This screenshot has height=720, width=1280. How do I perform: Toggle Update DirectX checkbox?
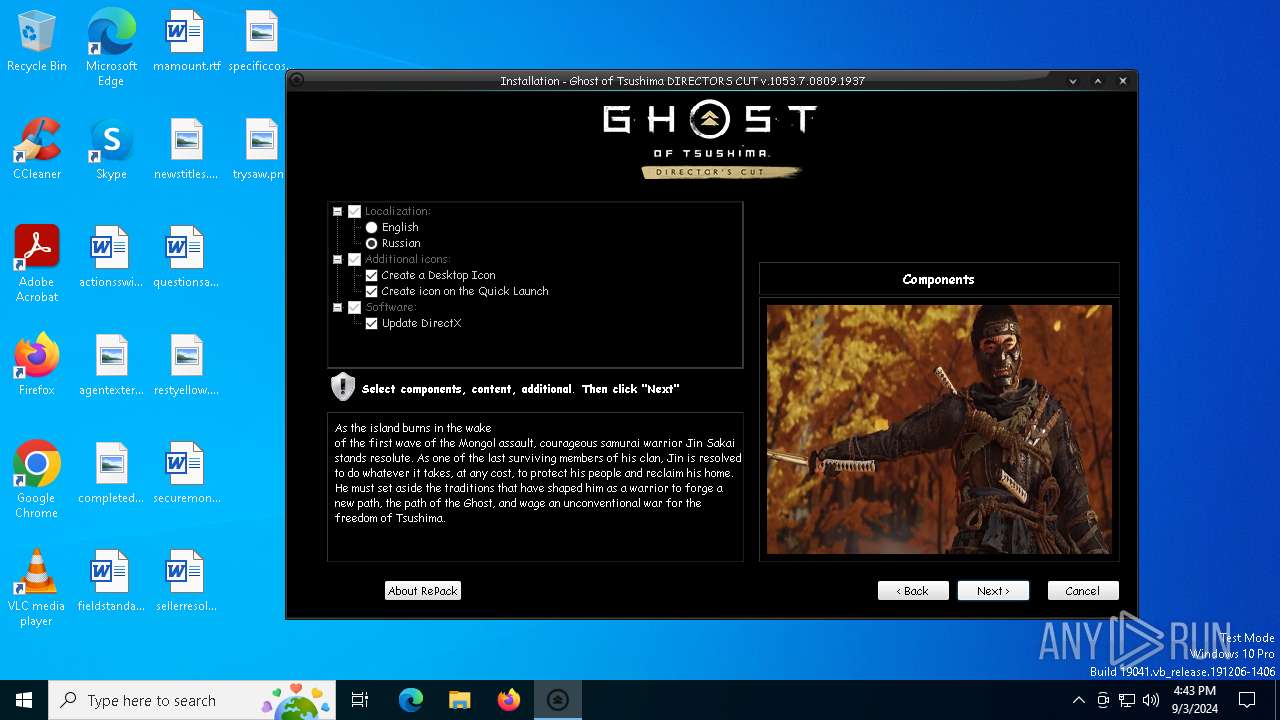(x=371, y=323)
